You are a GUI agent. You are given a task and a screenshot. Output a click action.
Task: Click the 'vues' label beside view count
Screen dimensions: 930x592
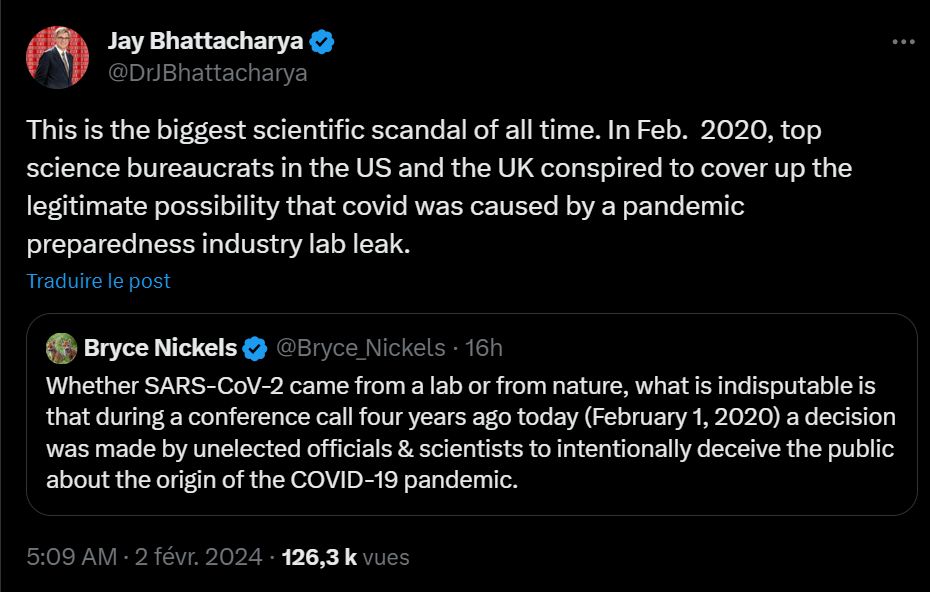(386, 557)
